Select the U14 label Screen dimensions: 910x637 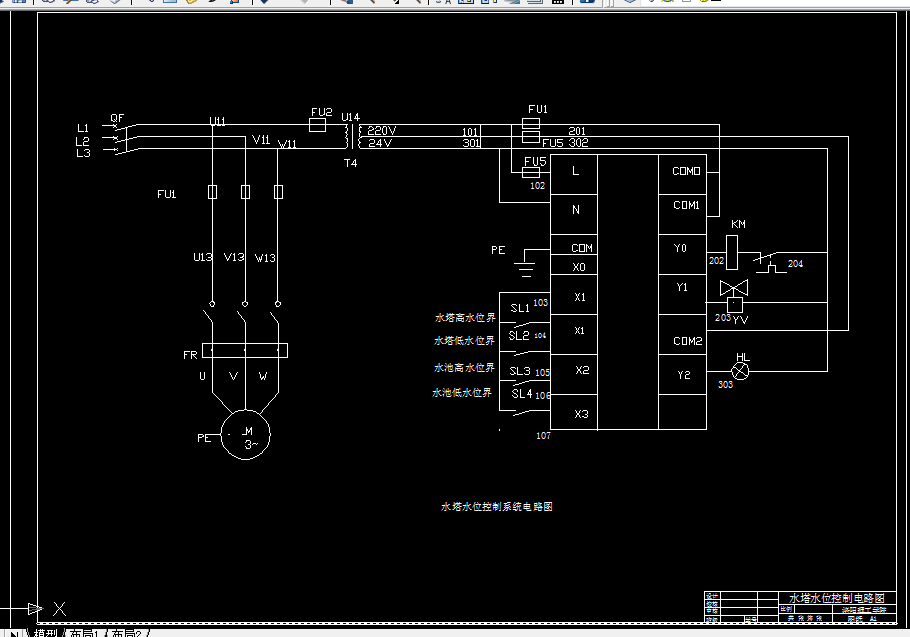point(351,117)
